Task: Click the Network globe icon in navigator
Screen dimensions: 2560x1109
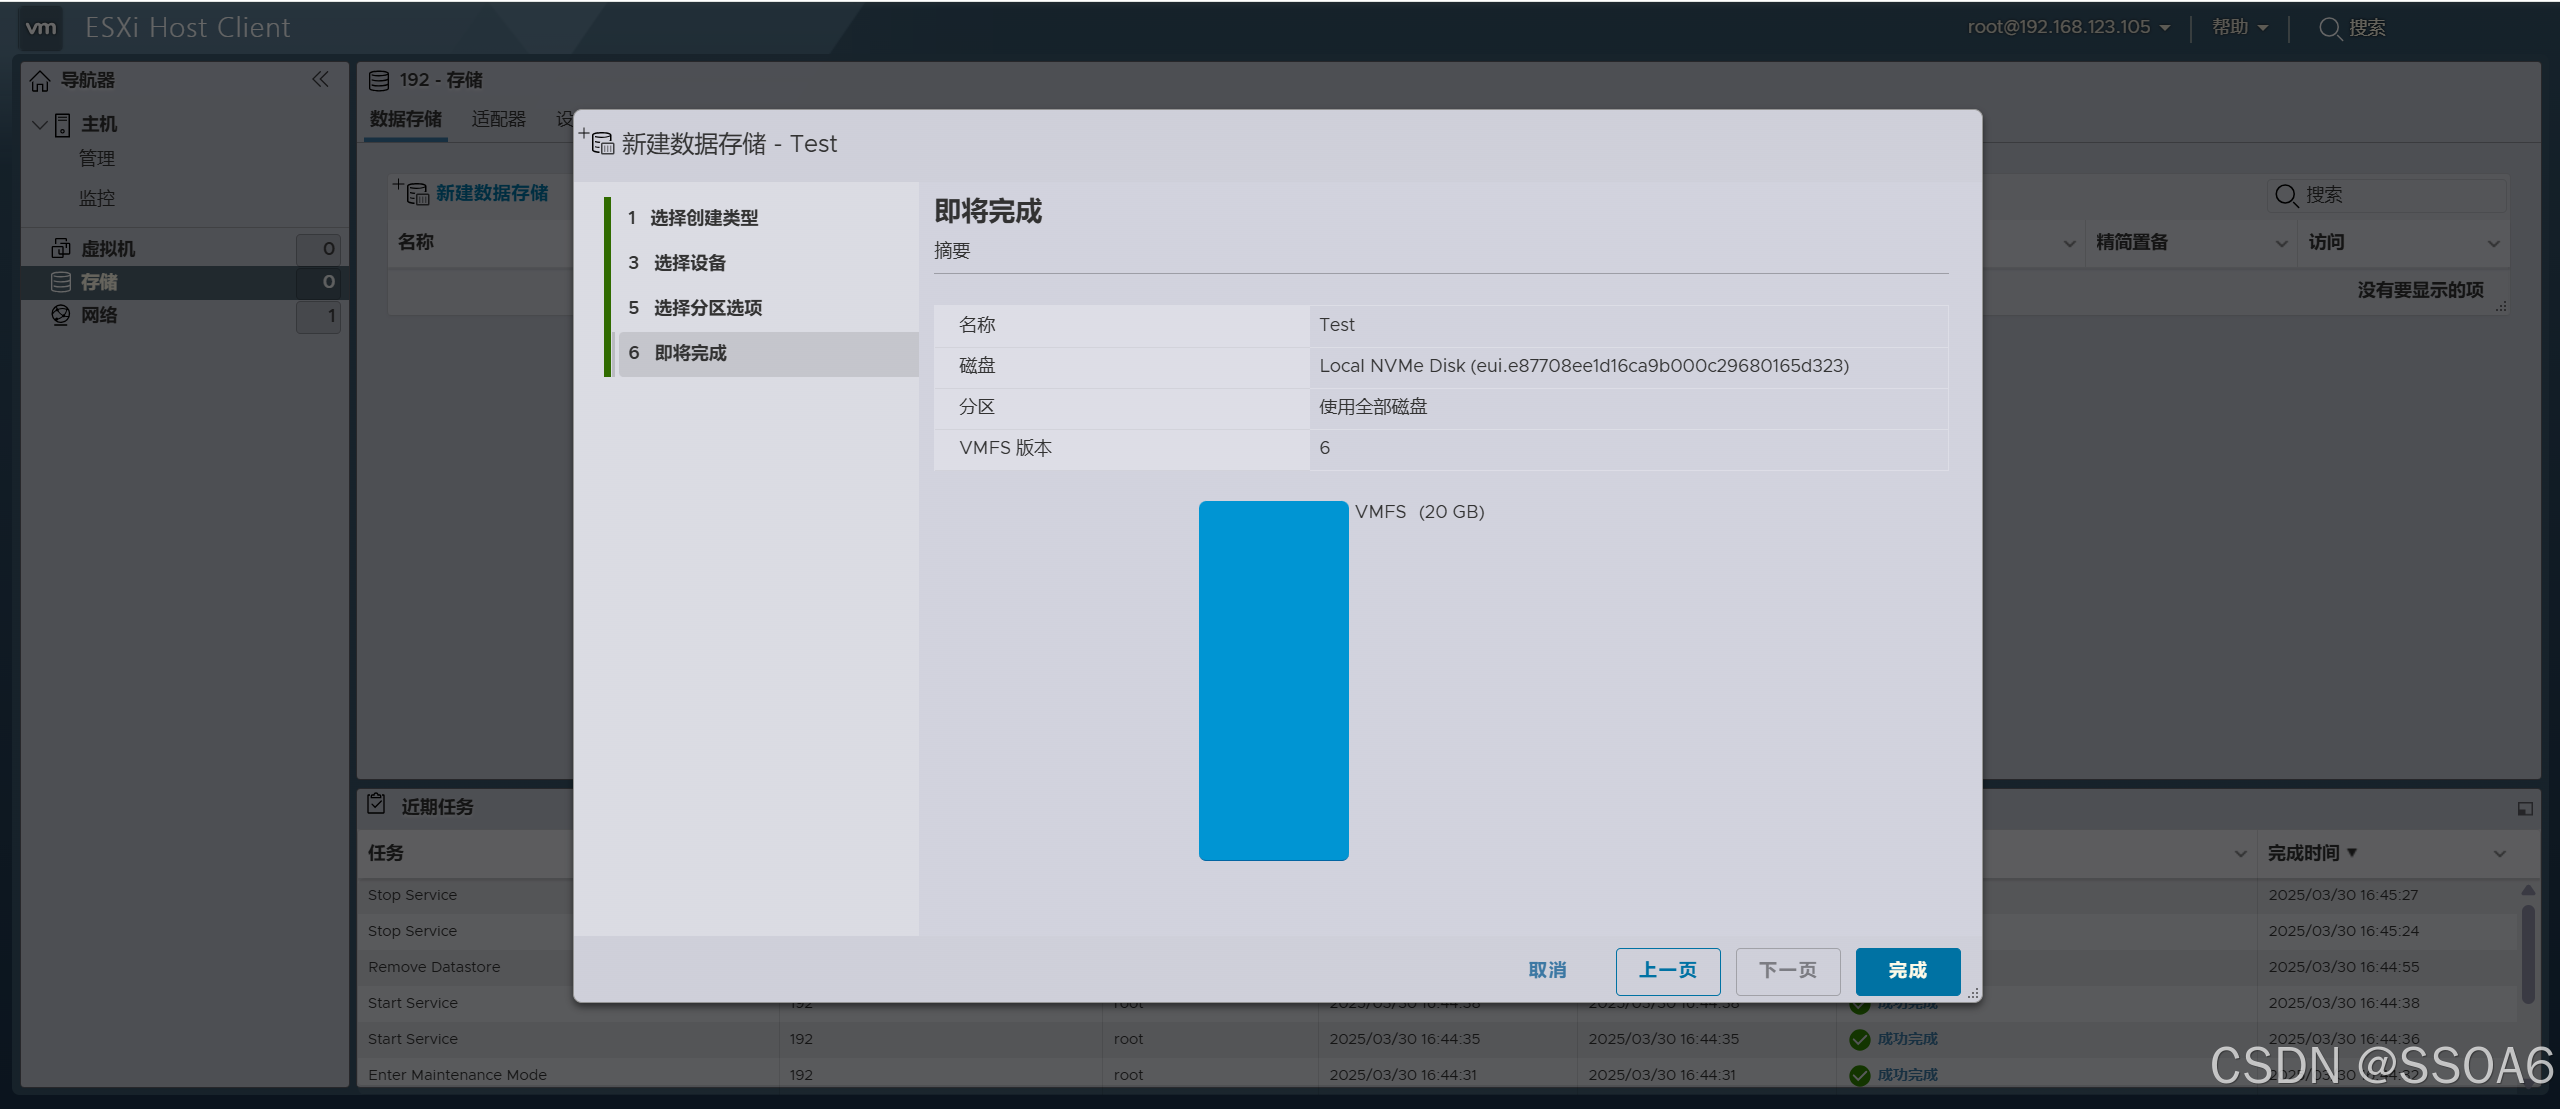Action: 61,315
